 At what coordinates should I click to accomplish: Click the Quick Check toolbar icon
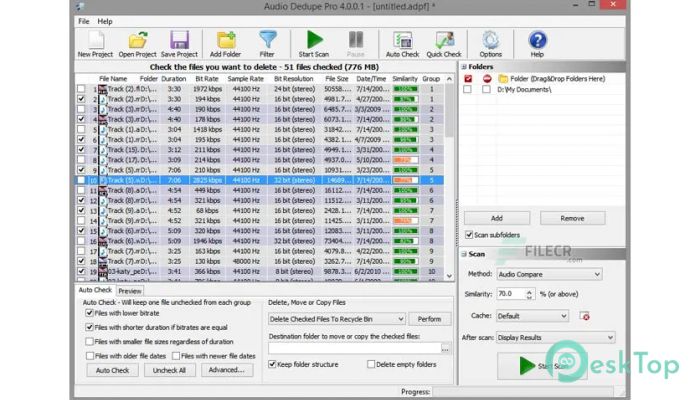[444, 40]
